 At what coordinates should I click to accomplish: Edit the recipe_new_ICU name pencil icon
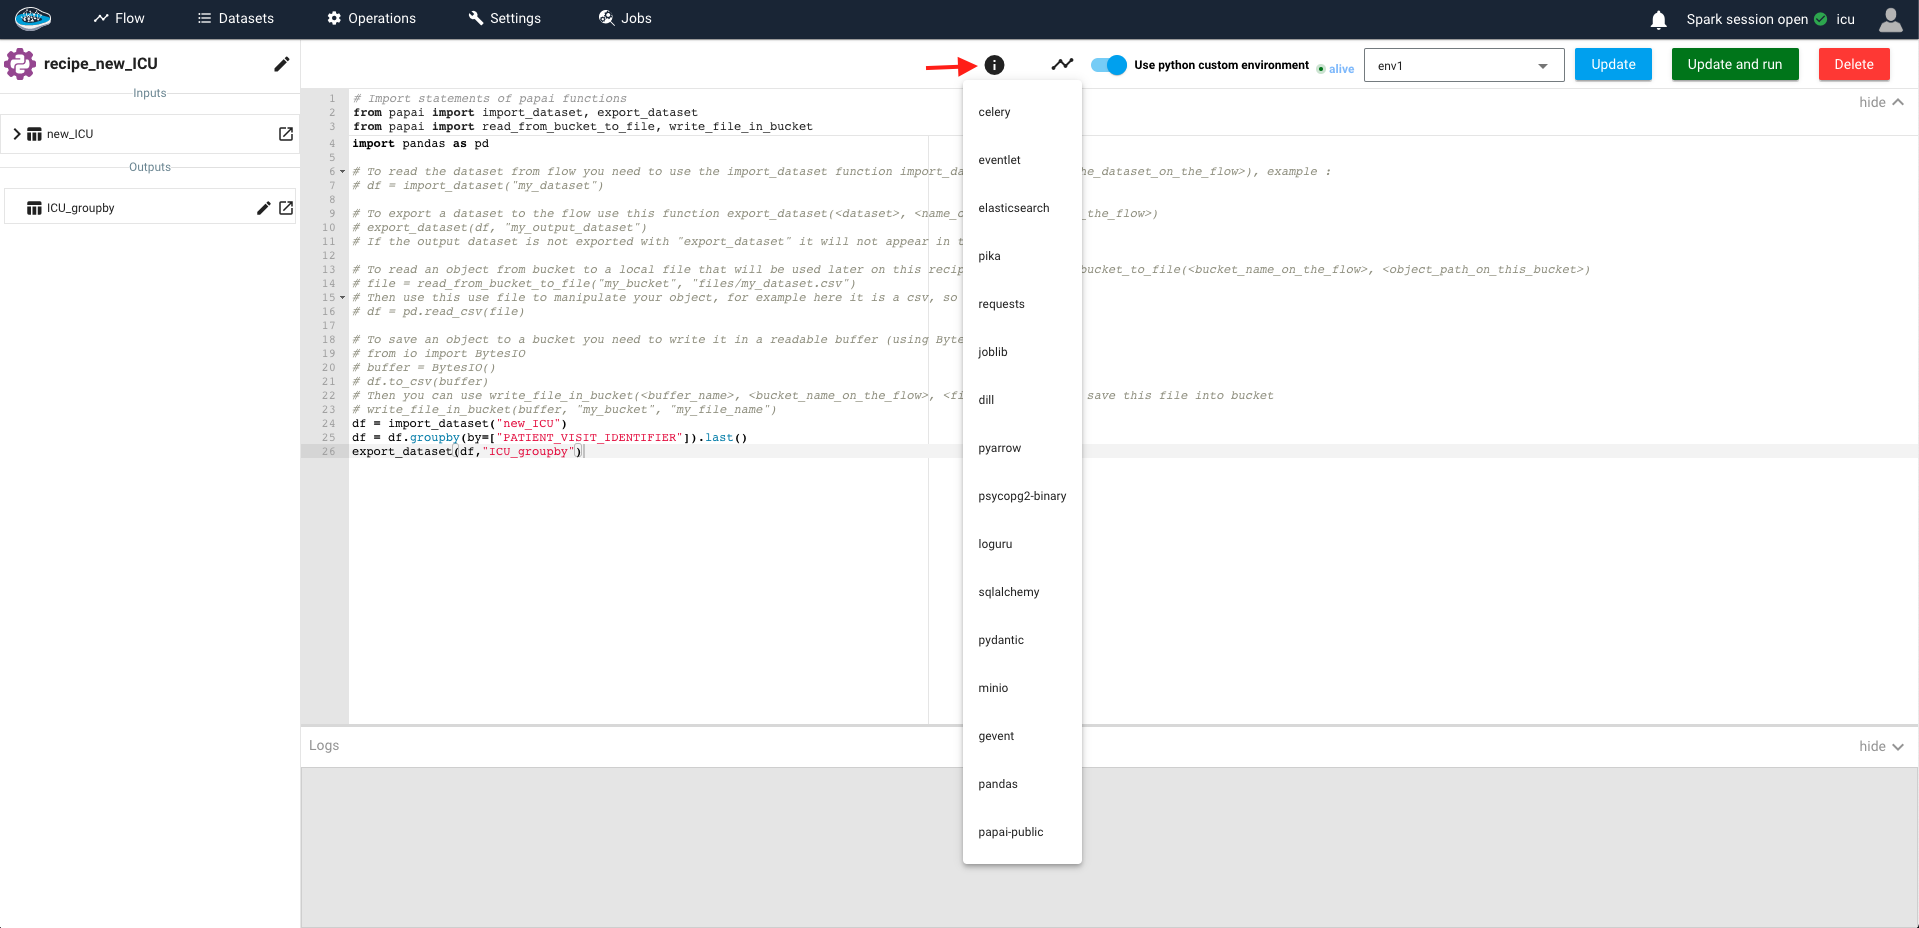282,64
